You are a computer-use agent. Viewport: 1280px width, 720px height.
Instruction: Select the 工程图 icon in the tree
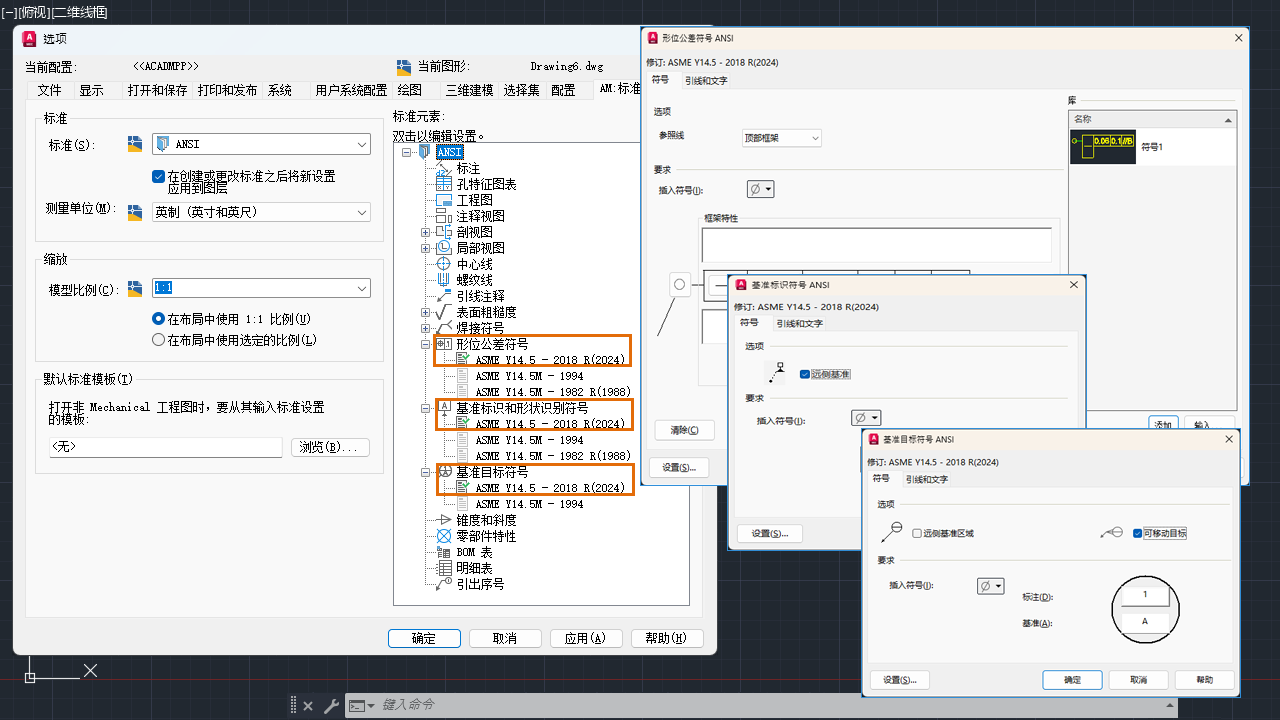[x=445, y=200]
